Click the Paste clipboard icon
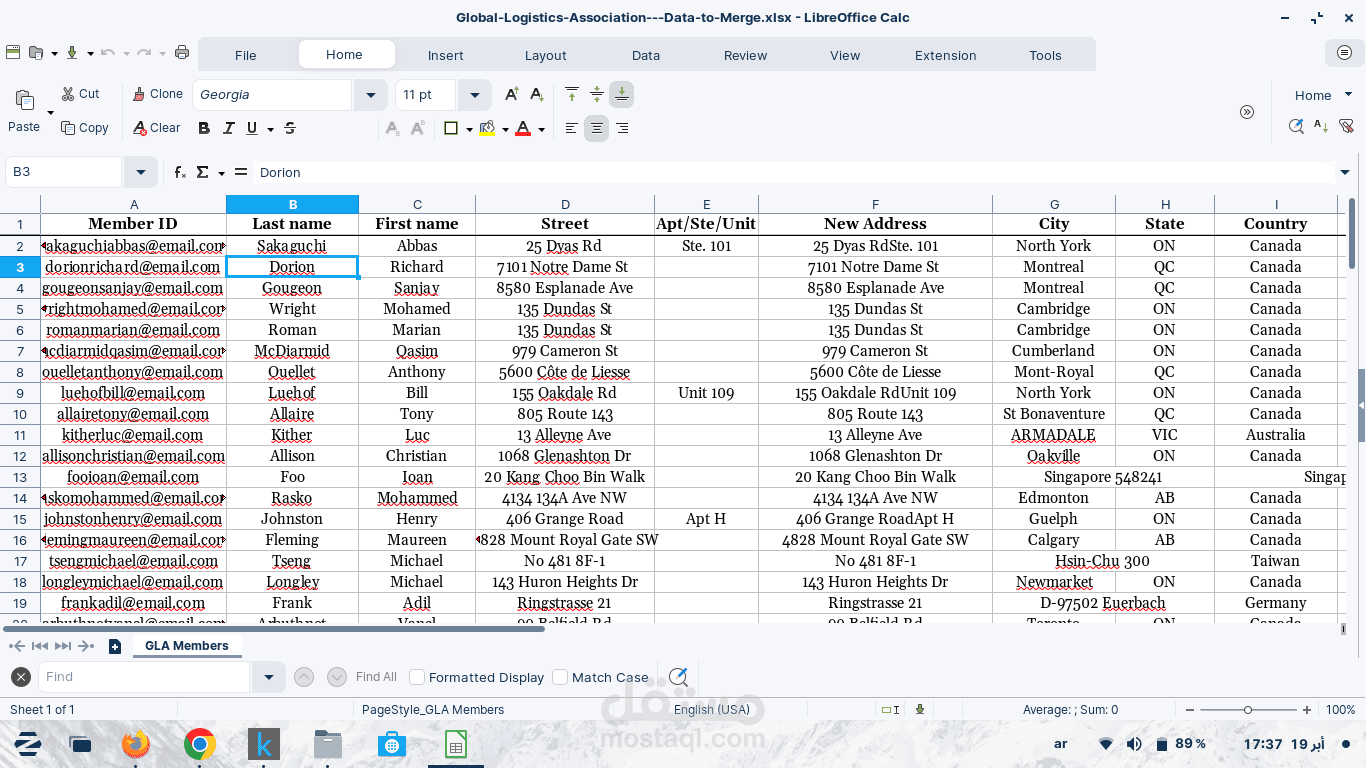The image size is (1366, 768). (x=24, y=100)
